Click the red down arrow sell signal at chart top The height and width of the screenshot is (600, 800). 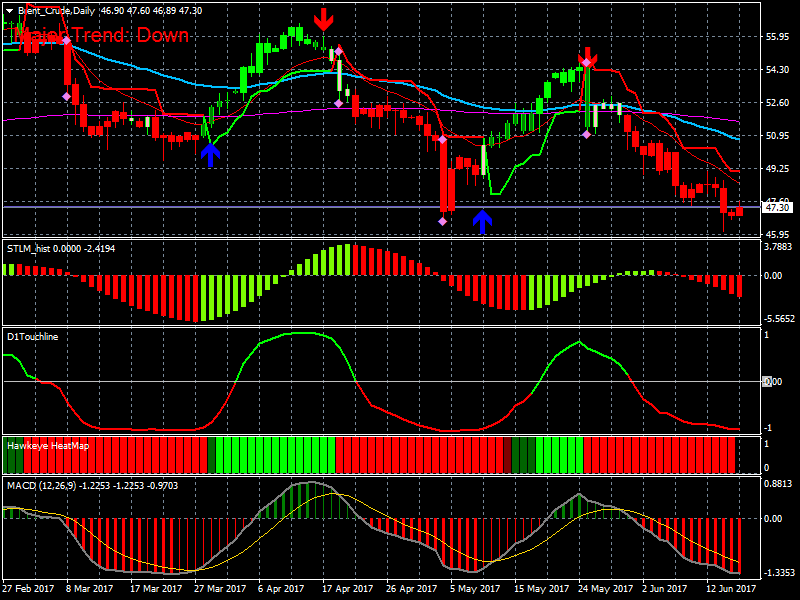pyautogui.click(x=325, y=19)
